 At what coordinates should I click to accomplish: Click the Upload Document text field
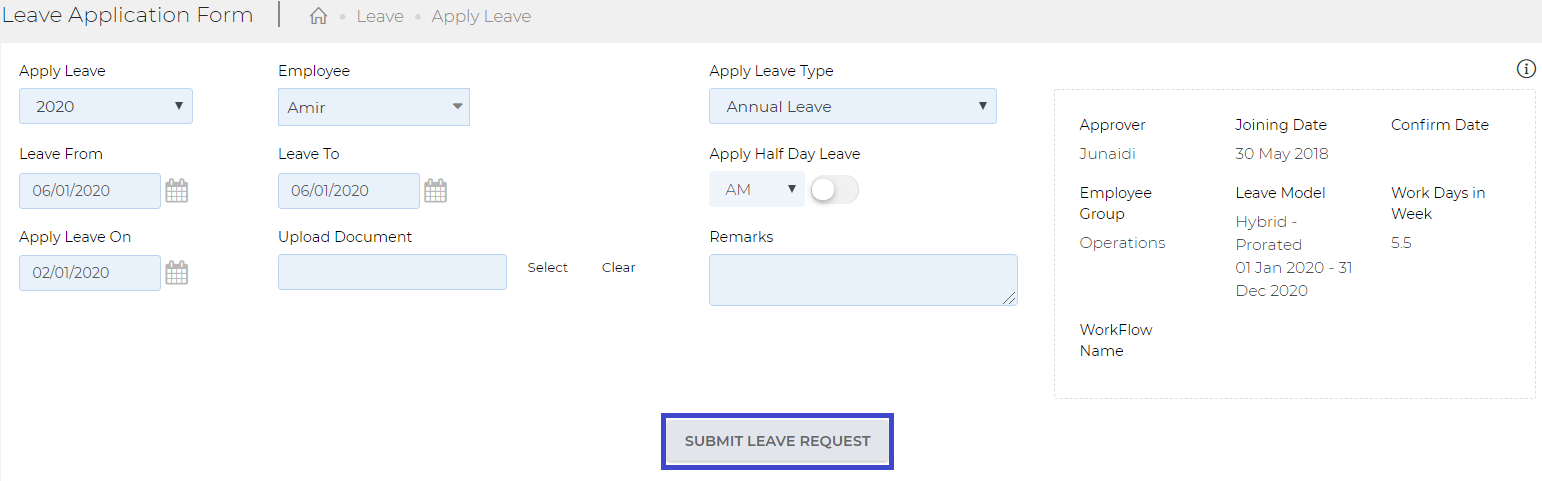(x=392, y=272)
